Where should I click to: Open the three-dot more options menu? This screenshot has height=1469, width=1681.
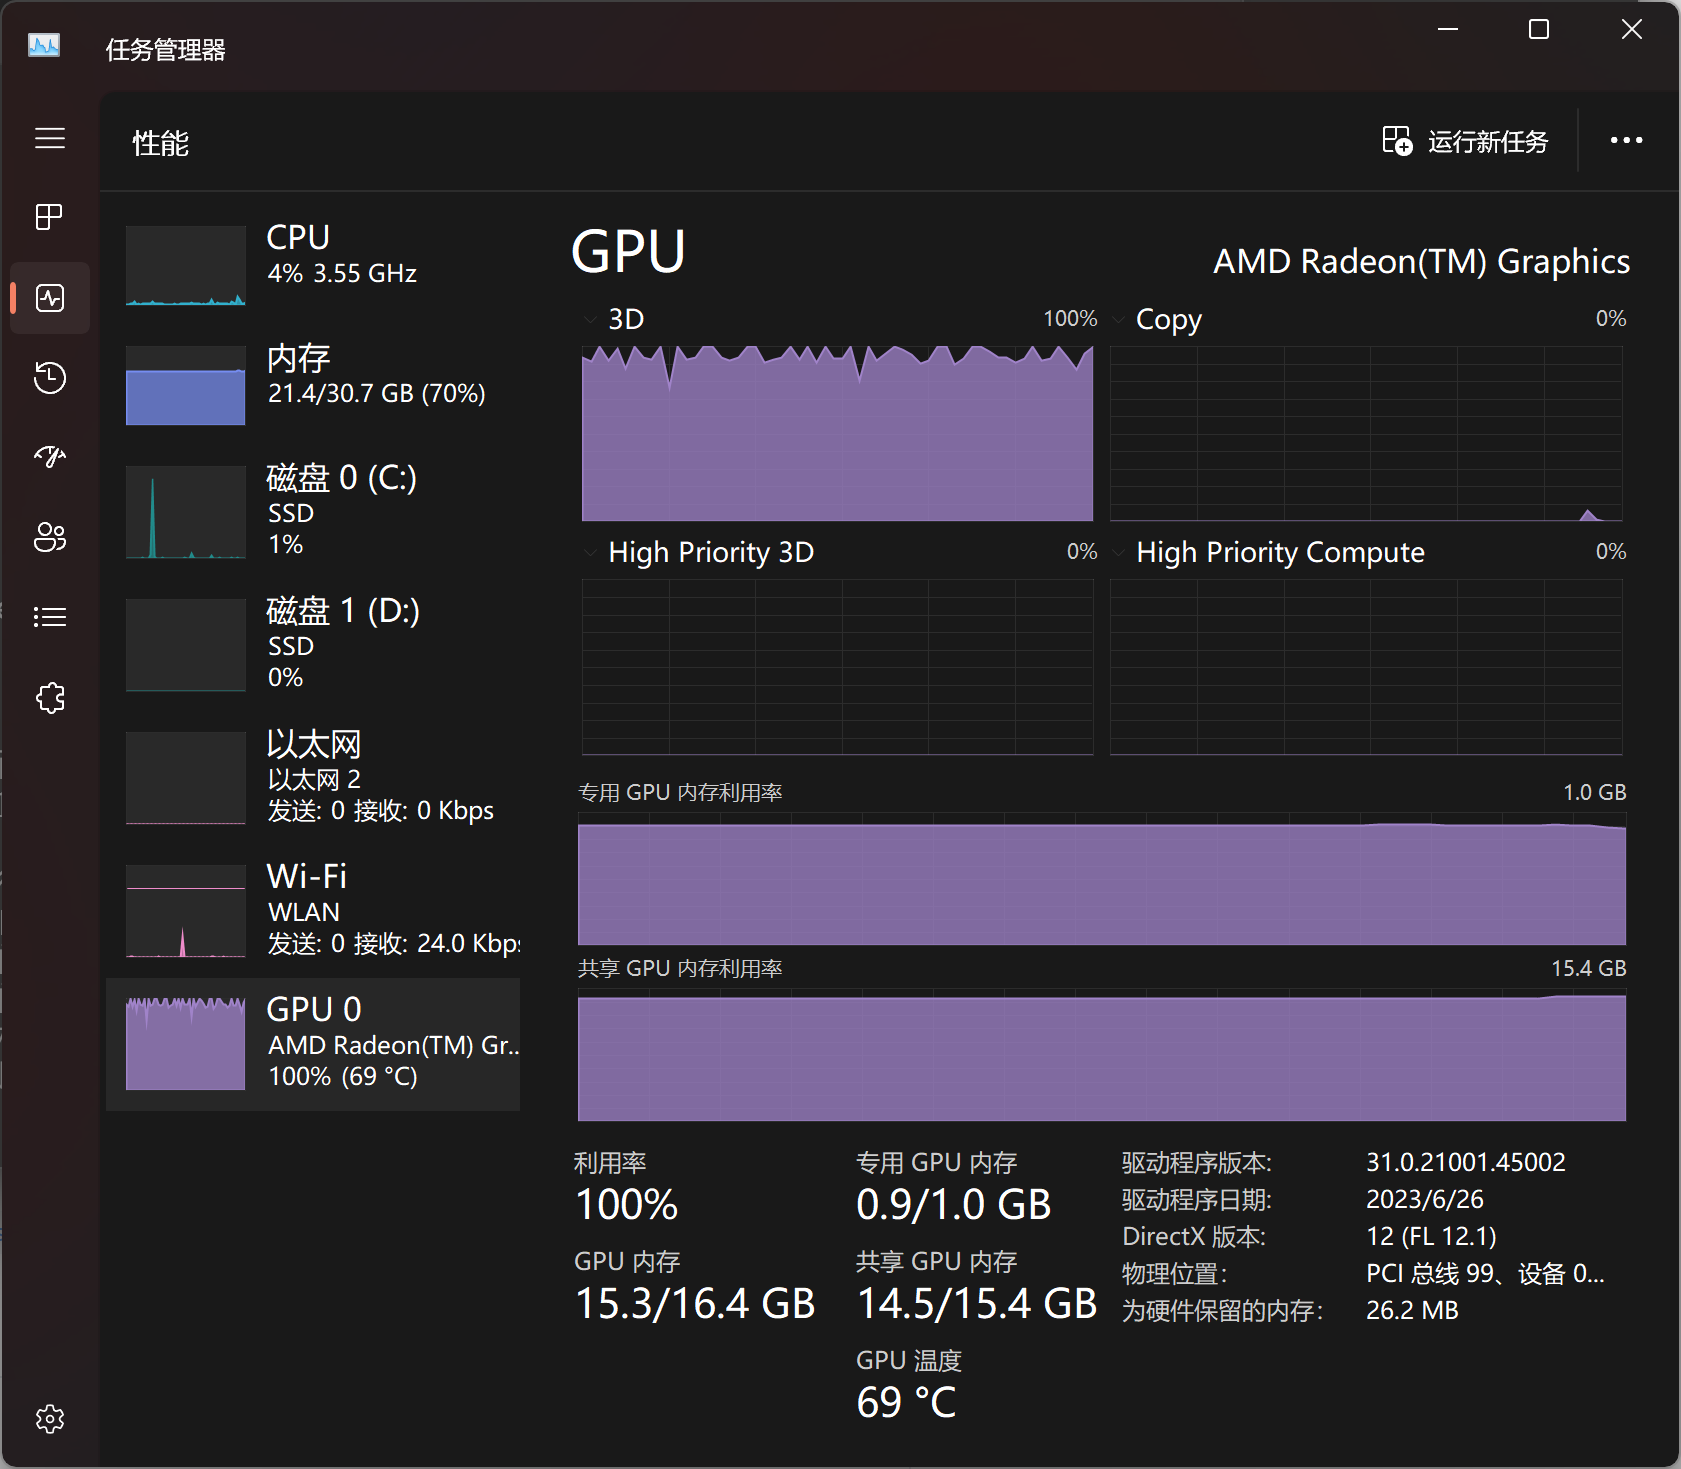(1626, 141)
